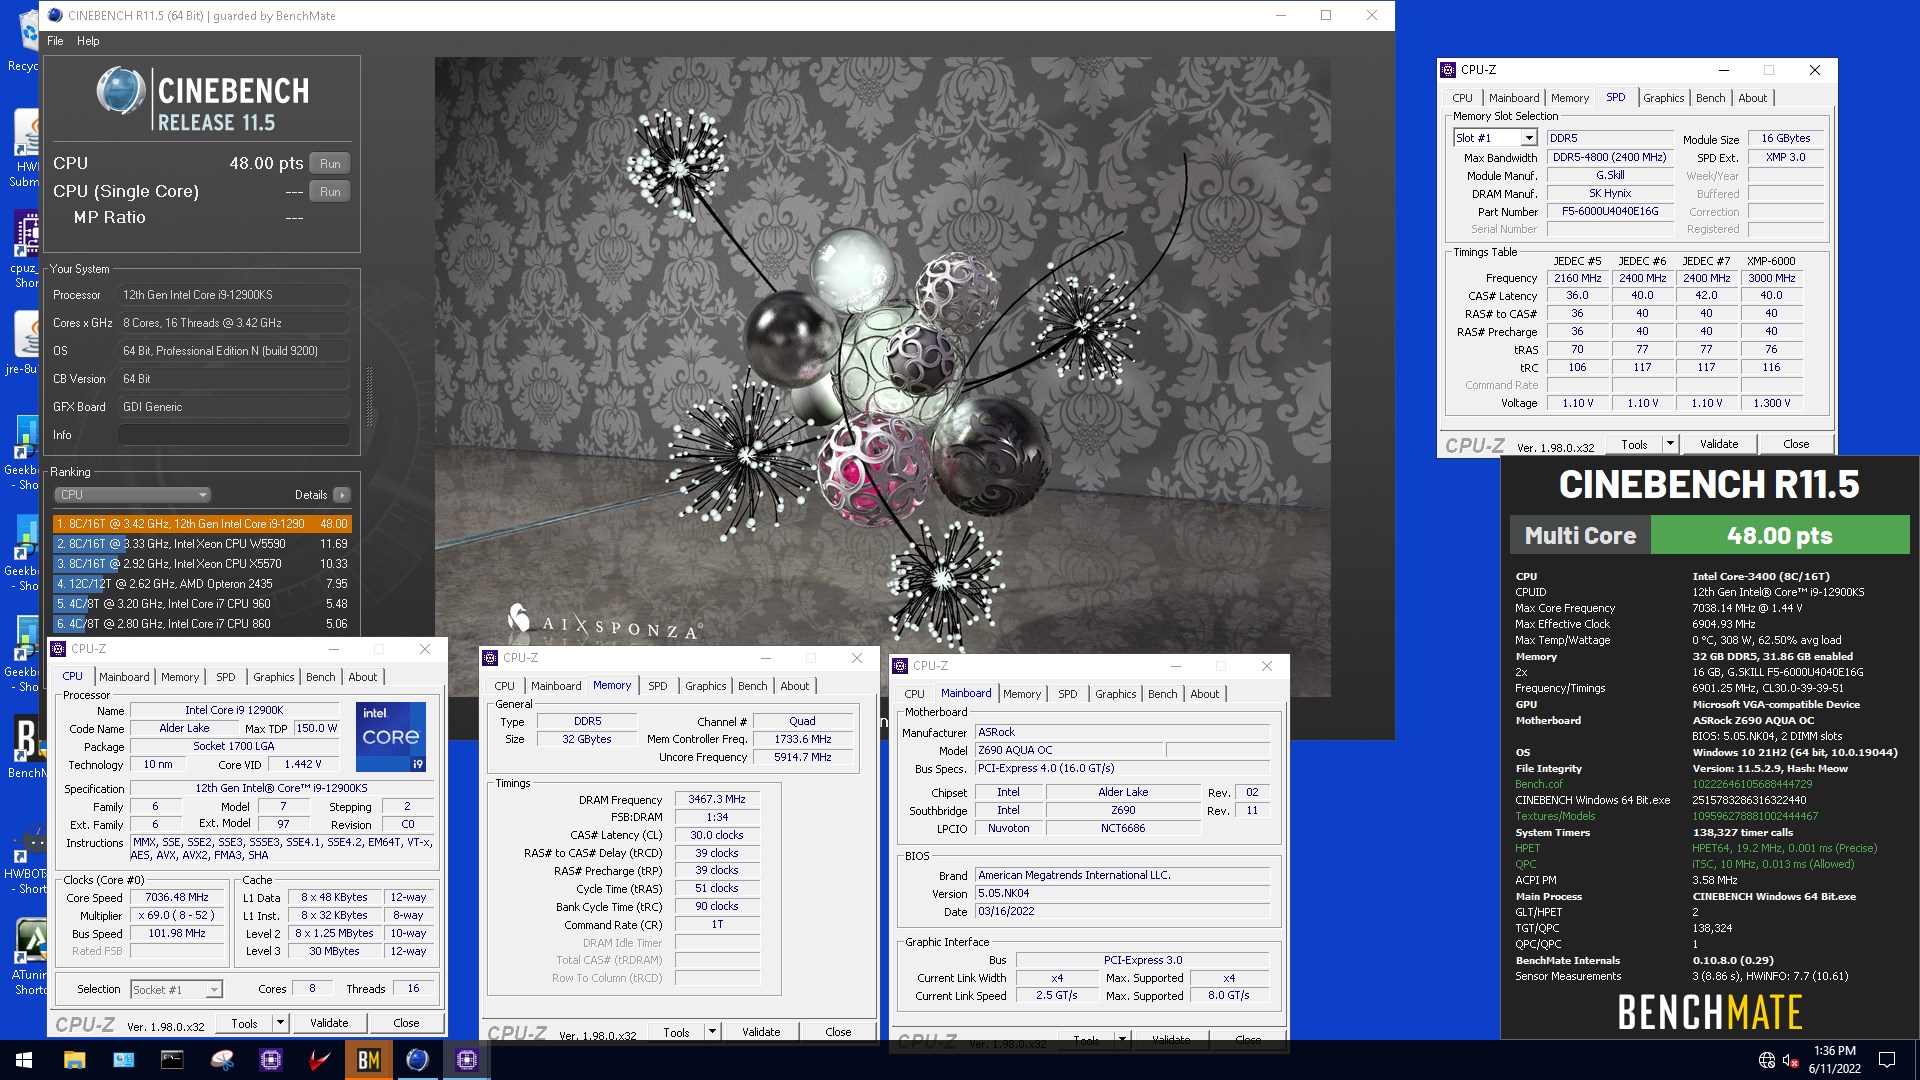
Task: Select ranking row AMD Opteron 2435
Action: tap(202, 584)
